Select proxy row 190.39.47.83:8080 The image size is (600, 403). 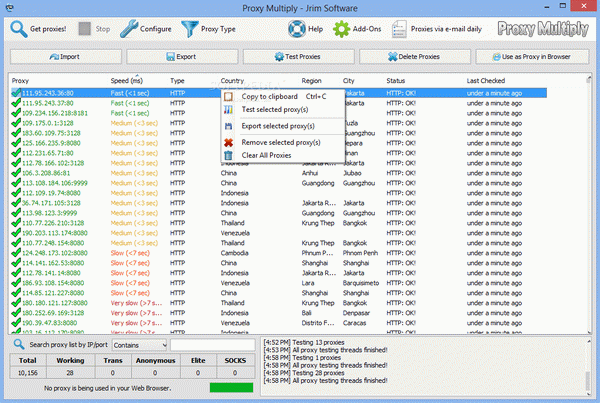(x=279, y=323)
